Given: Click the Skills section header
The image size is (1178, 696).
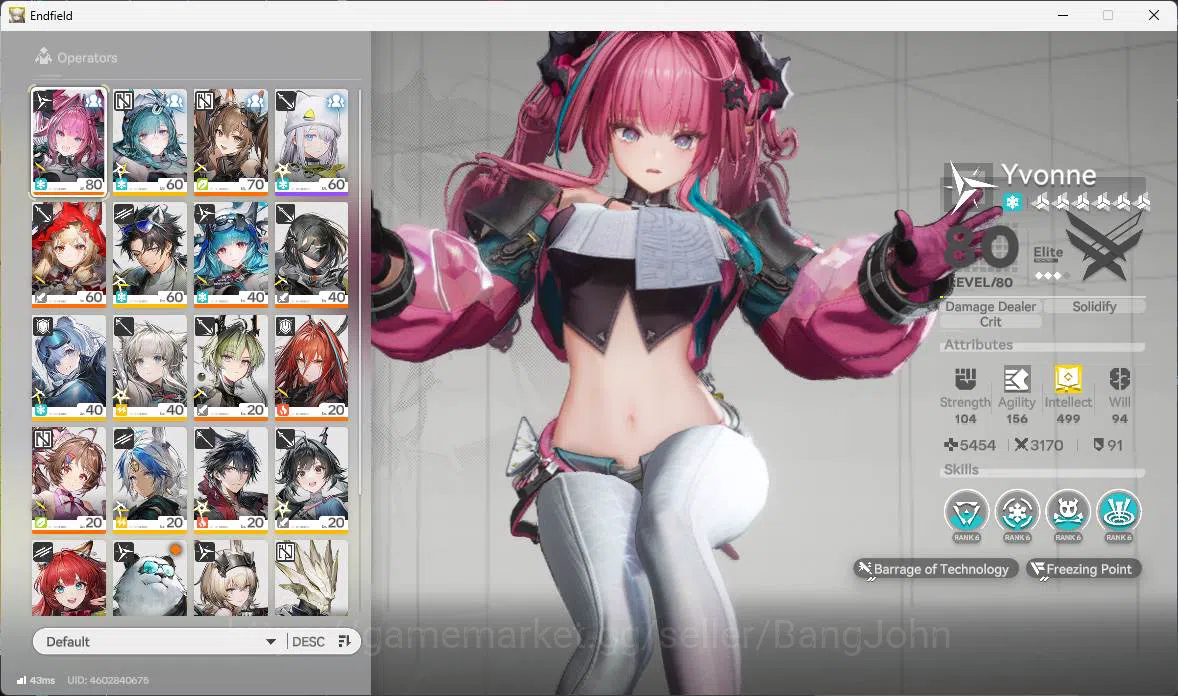Looking at the screenshot, I should pos(961,469).
